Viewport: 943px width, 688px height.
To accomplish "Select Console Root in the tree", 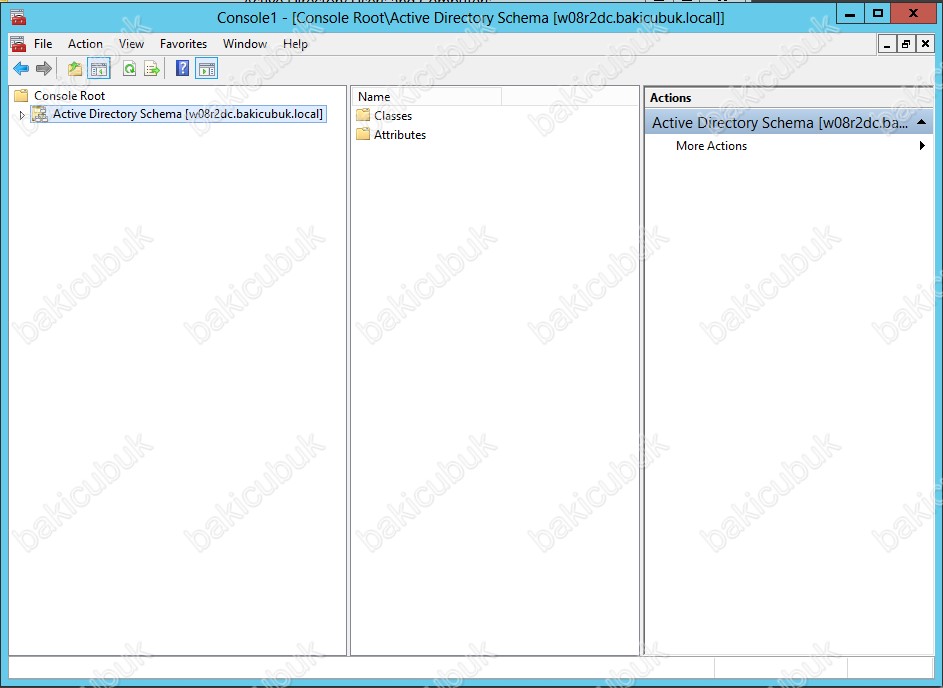I will click(x=69, y=96).
